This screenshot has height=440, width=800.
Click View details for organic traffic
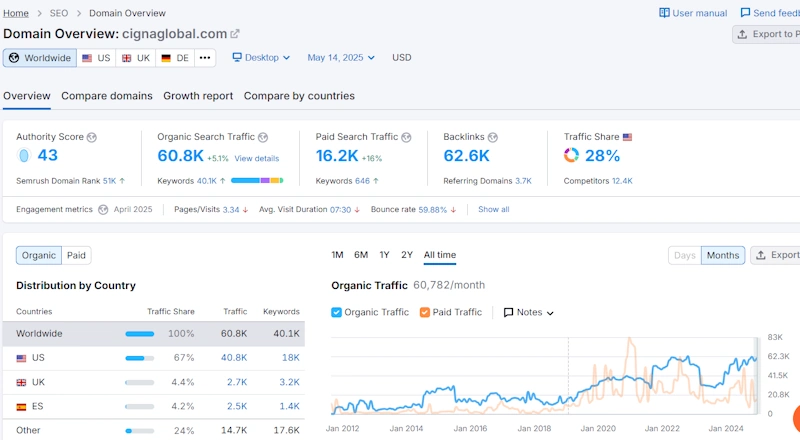257,159
